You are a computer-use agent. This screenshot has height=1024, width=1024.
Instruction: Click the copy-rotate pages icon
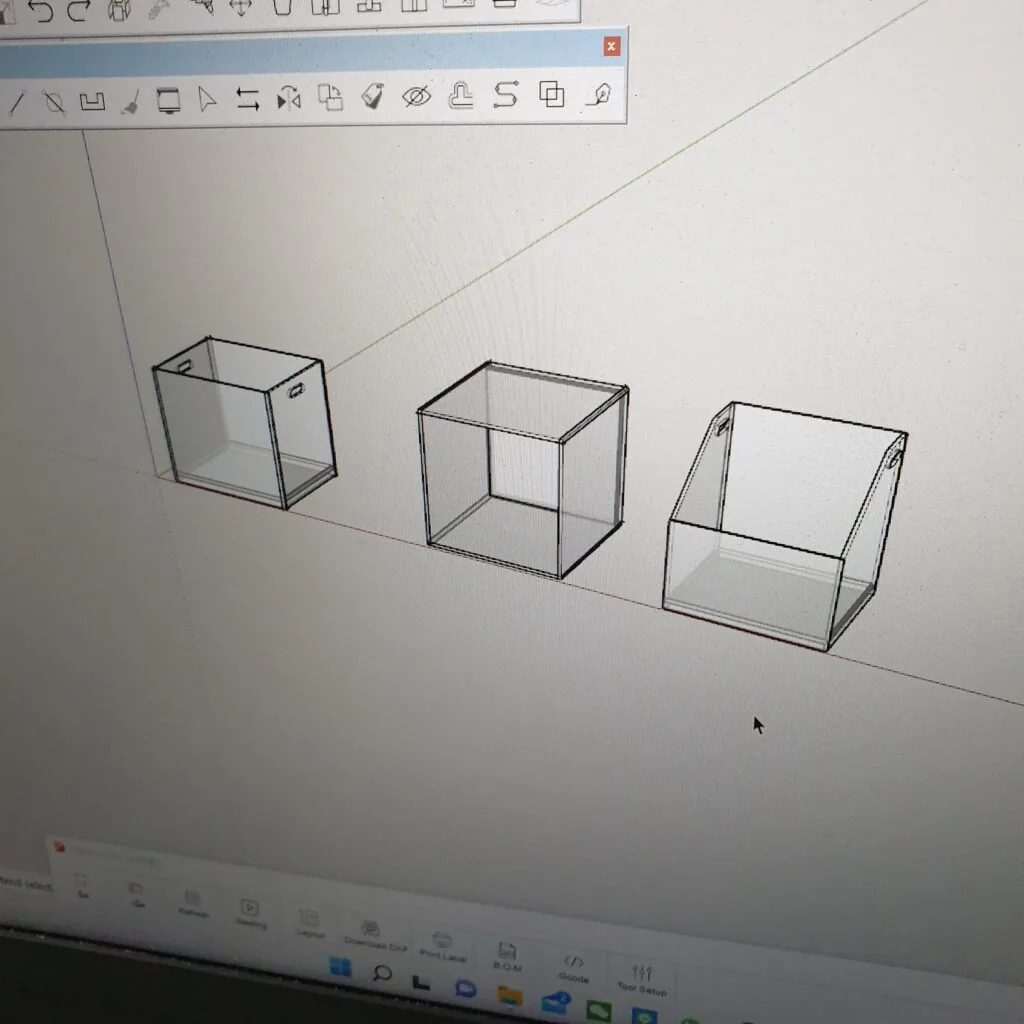[x=330, y=97]
